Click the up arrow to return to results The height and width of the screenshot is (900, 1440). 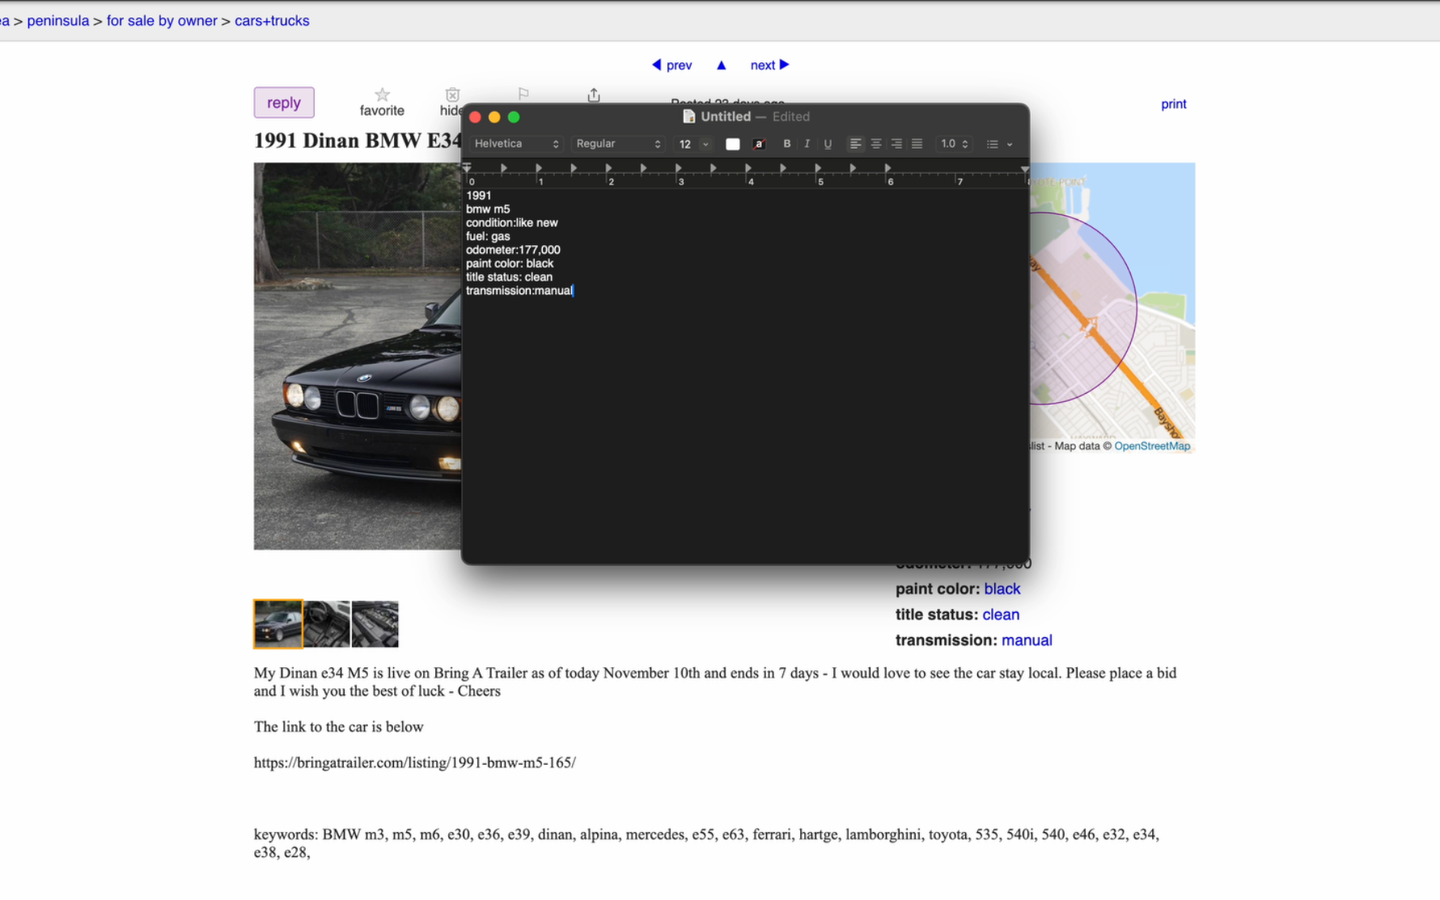tap(721, 64)
